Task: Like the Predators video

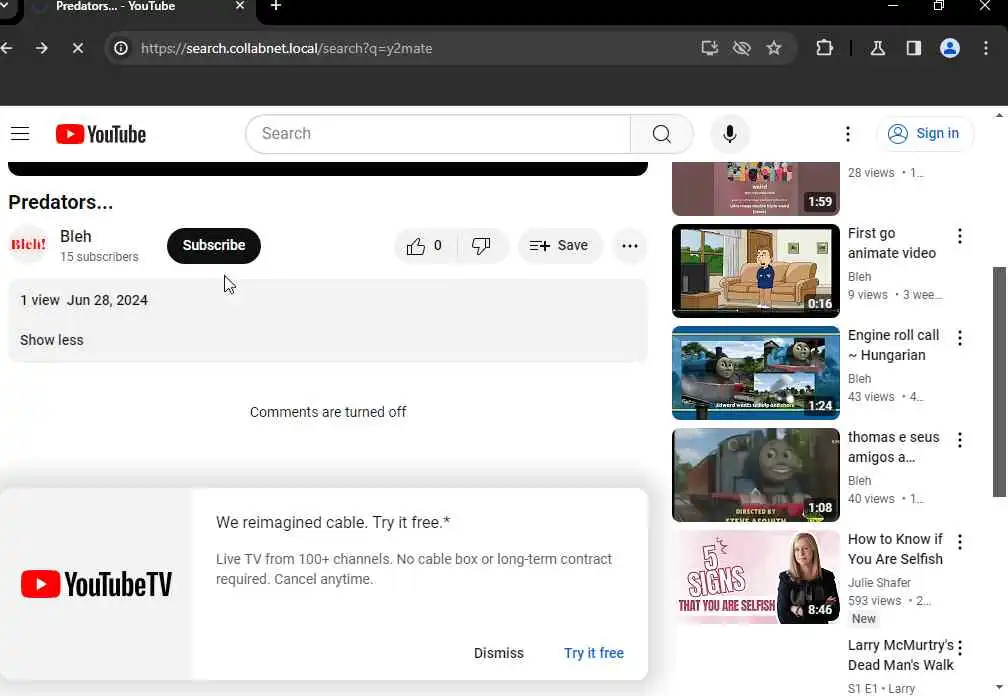Action: (x=424, y=245)
